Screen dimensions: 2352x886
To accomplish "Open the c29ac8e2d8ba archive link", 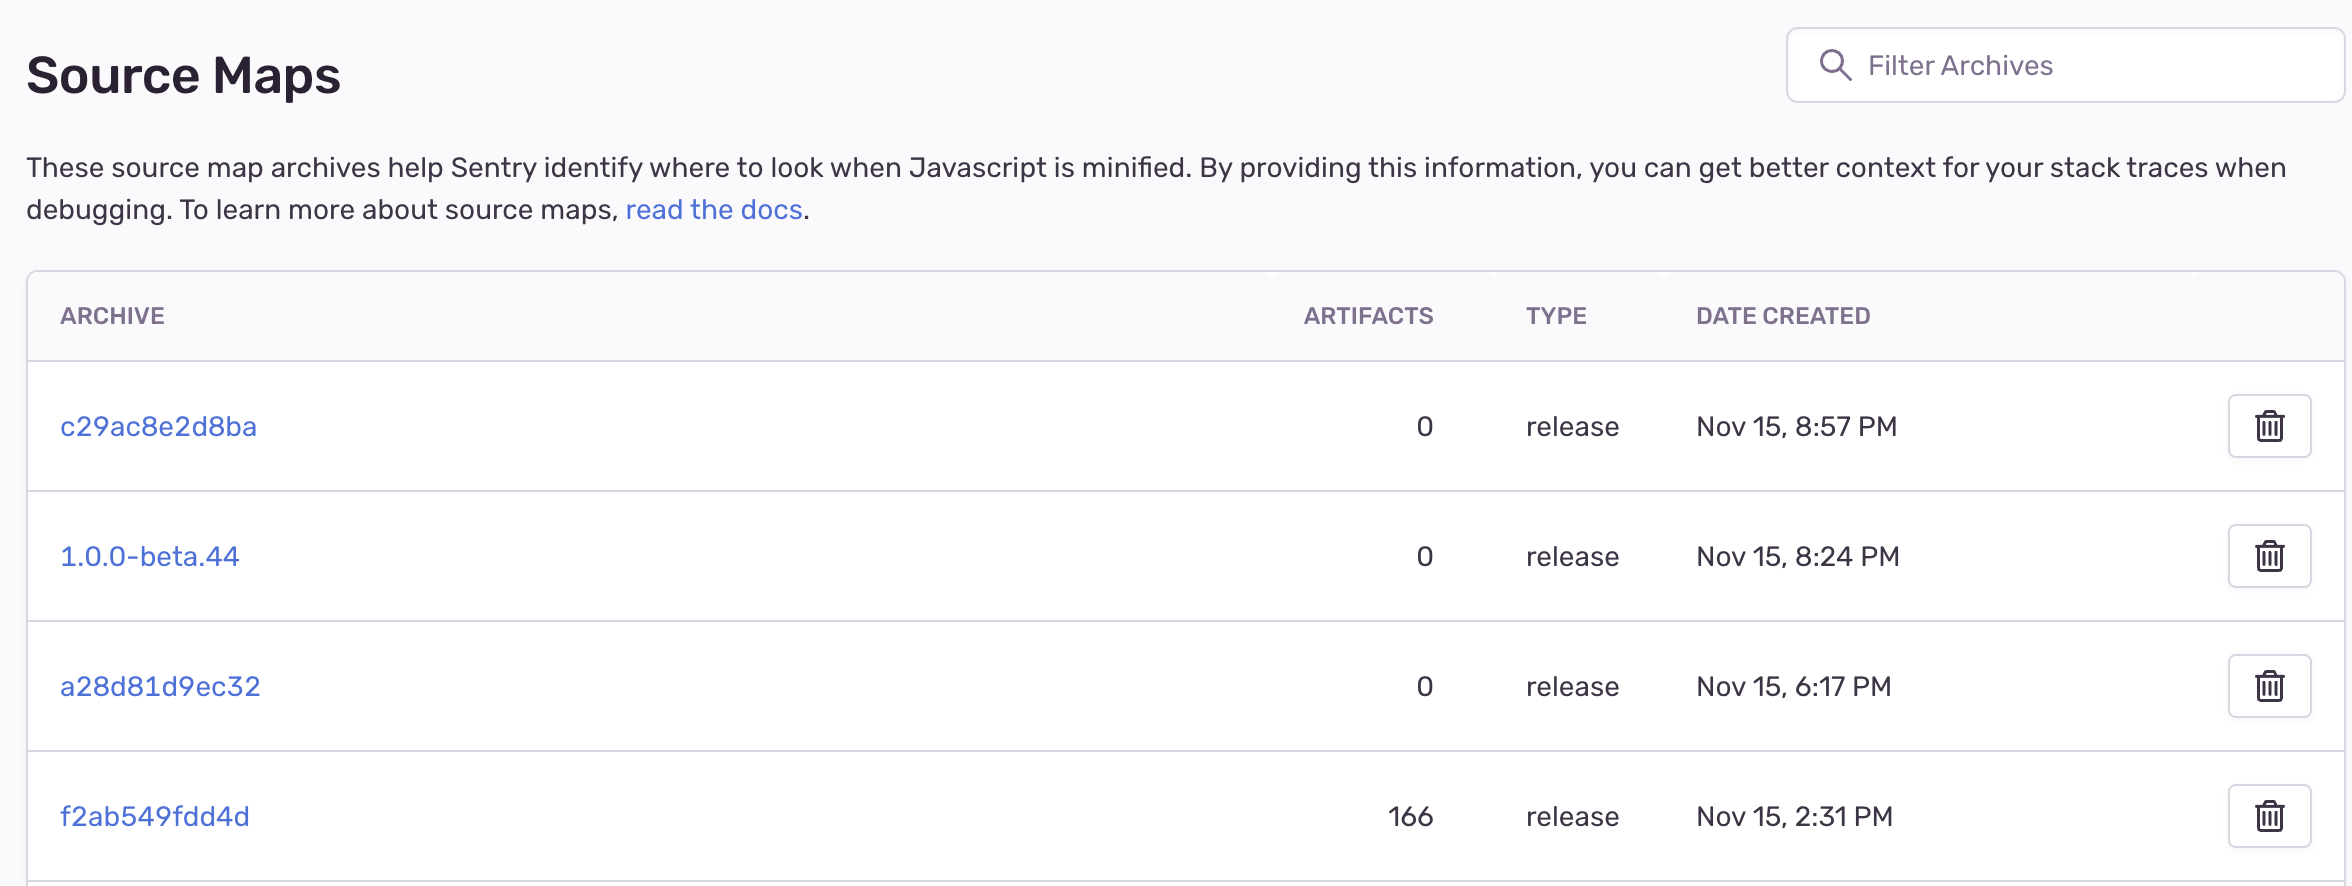I will pyautogui.click(x=158, y=427).
